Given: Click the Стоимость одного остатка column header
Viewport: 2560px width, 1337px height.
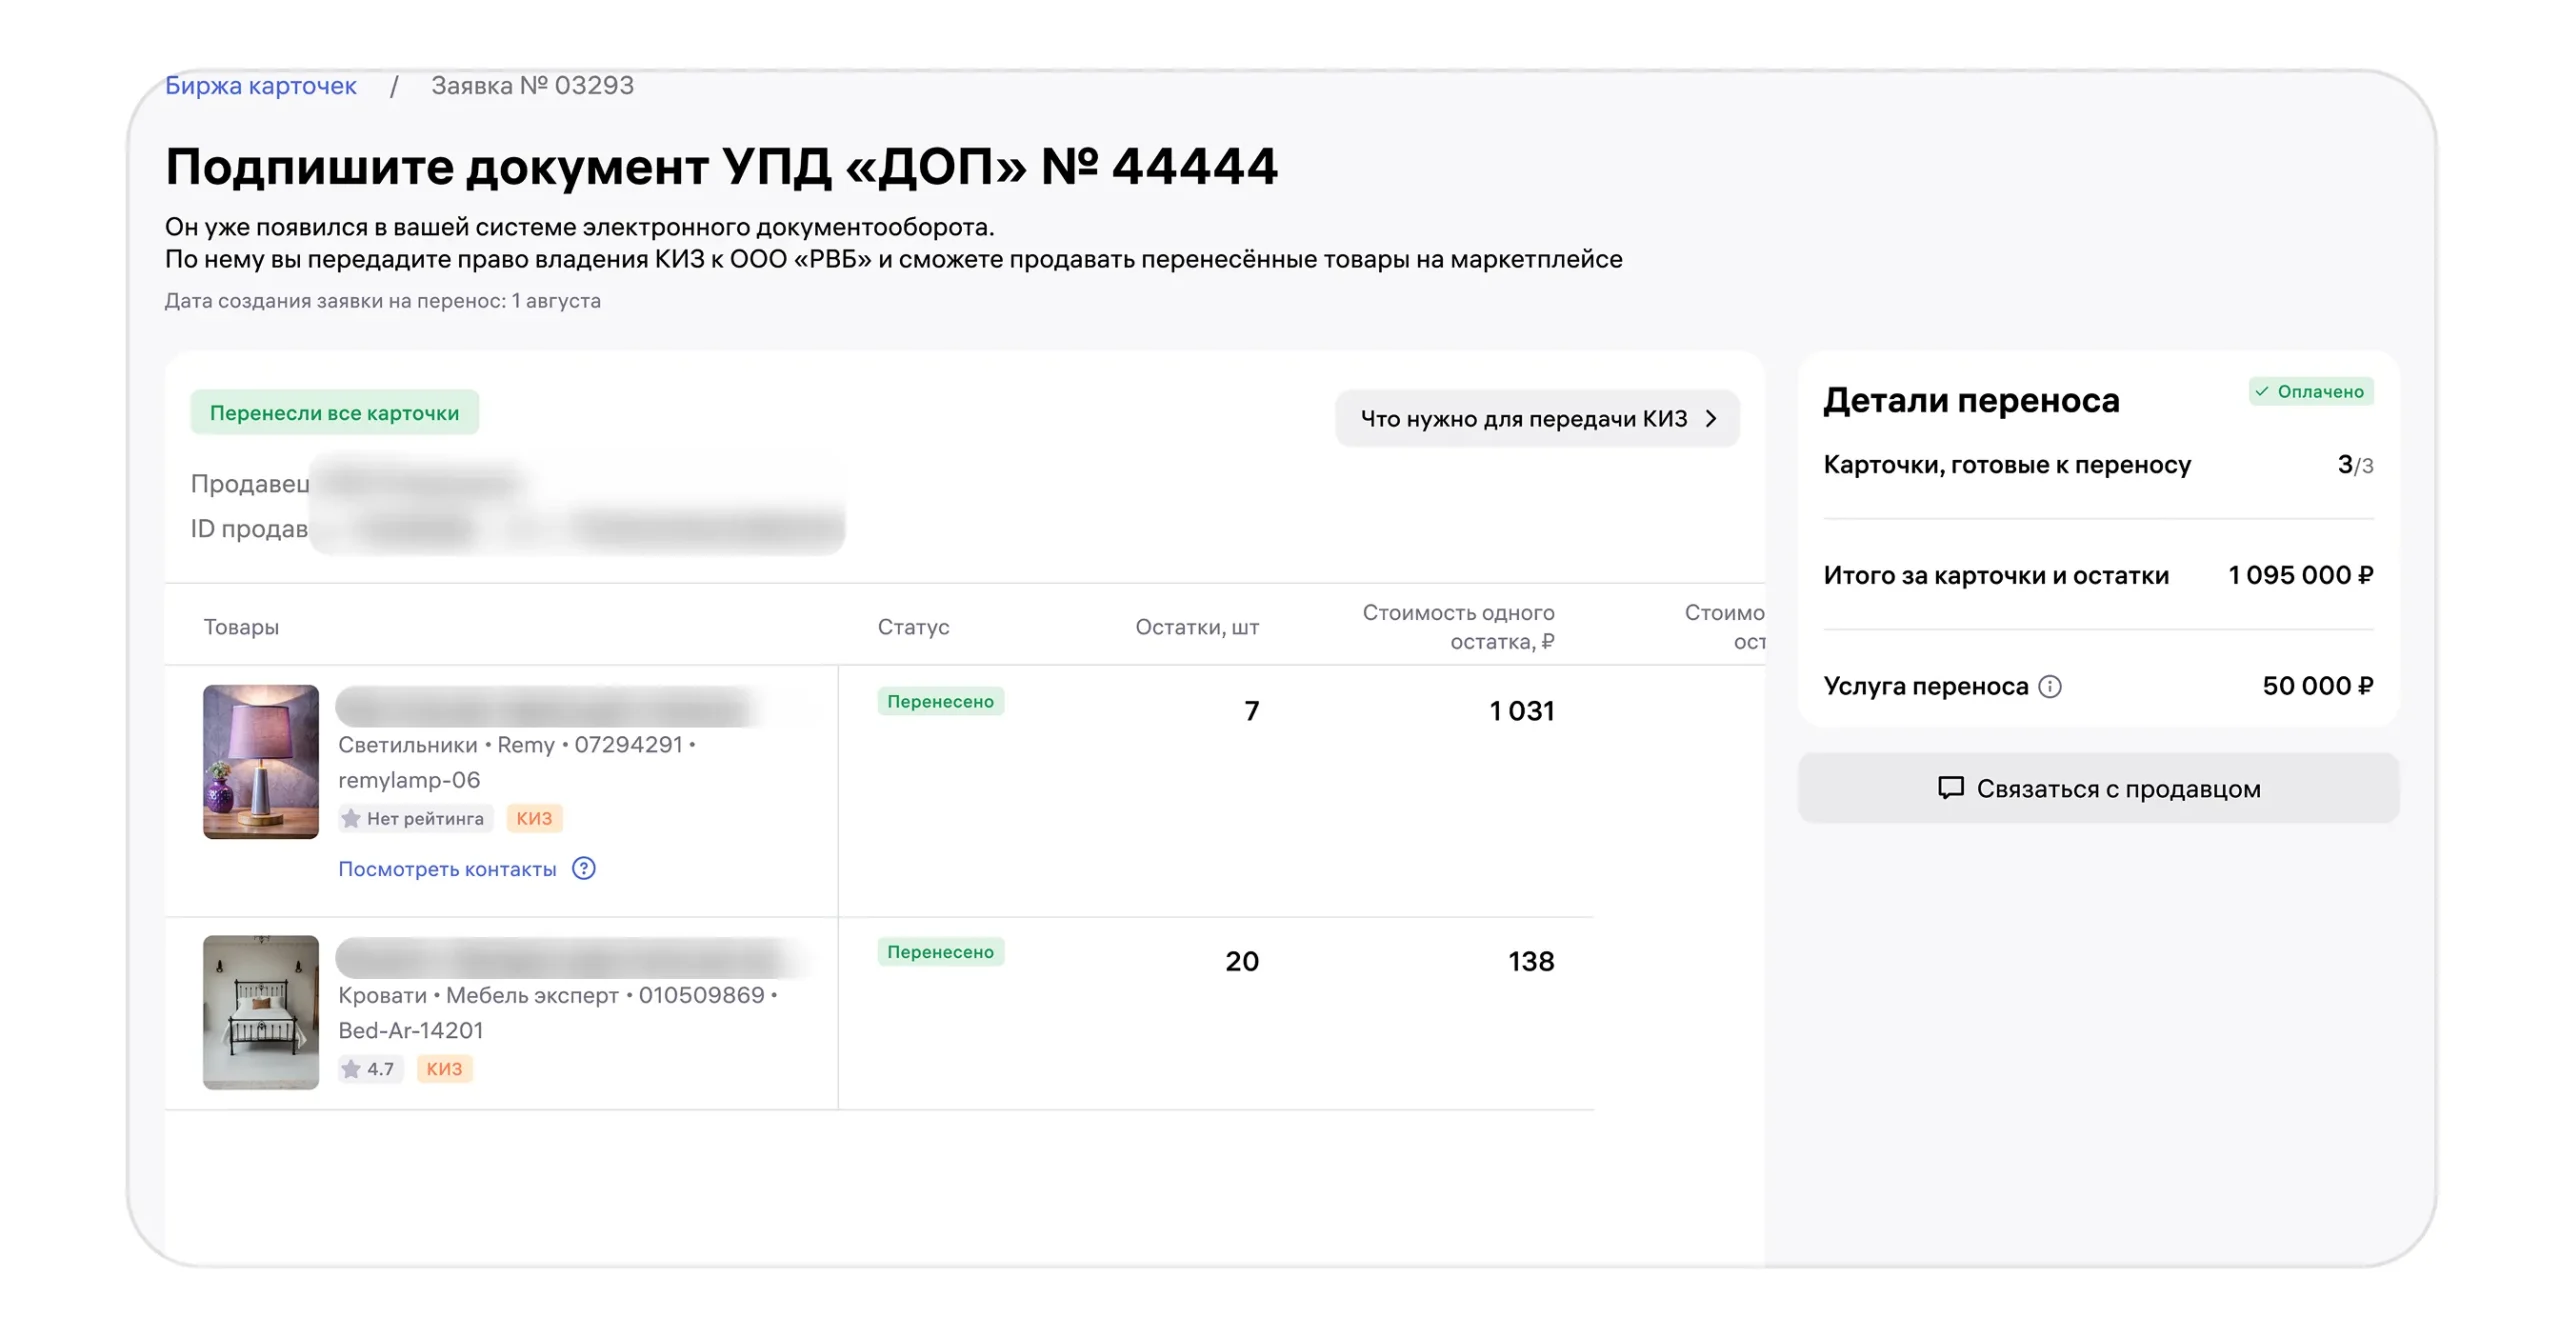Looking at the screenshot, I should 1457,626.
